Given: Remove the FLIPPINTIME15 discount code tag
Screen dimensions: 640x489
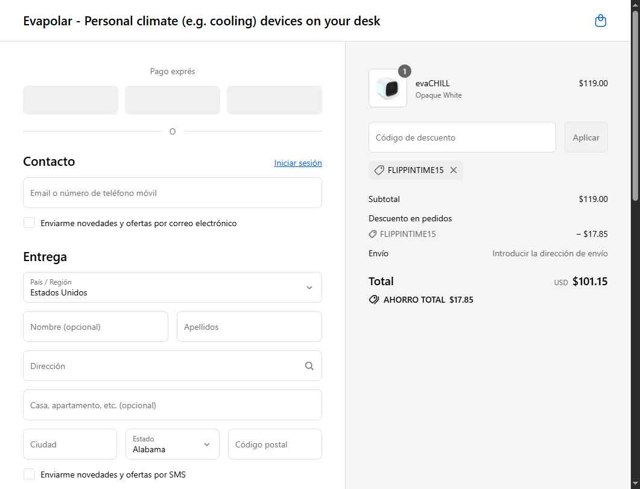Looking at the screenshot, I should coord(453,170).
